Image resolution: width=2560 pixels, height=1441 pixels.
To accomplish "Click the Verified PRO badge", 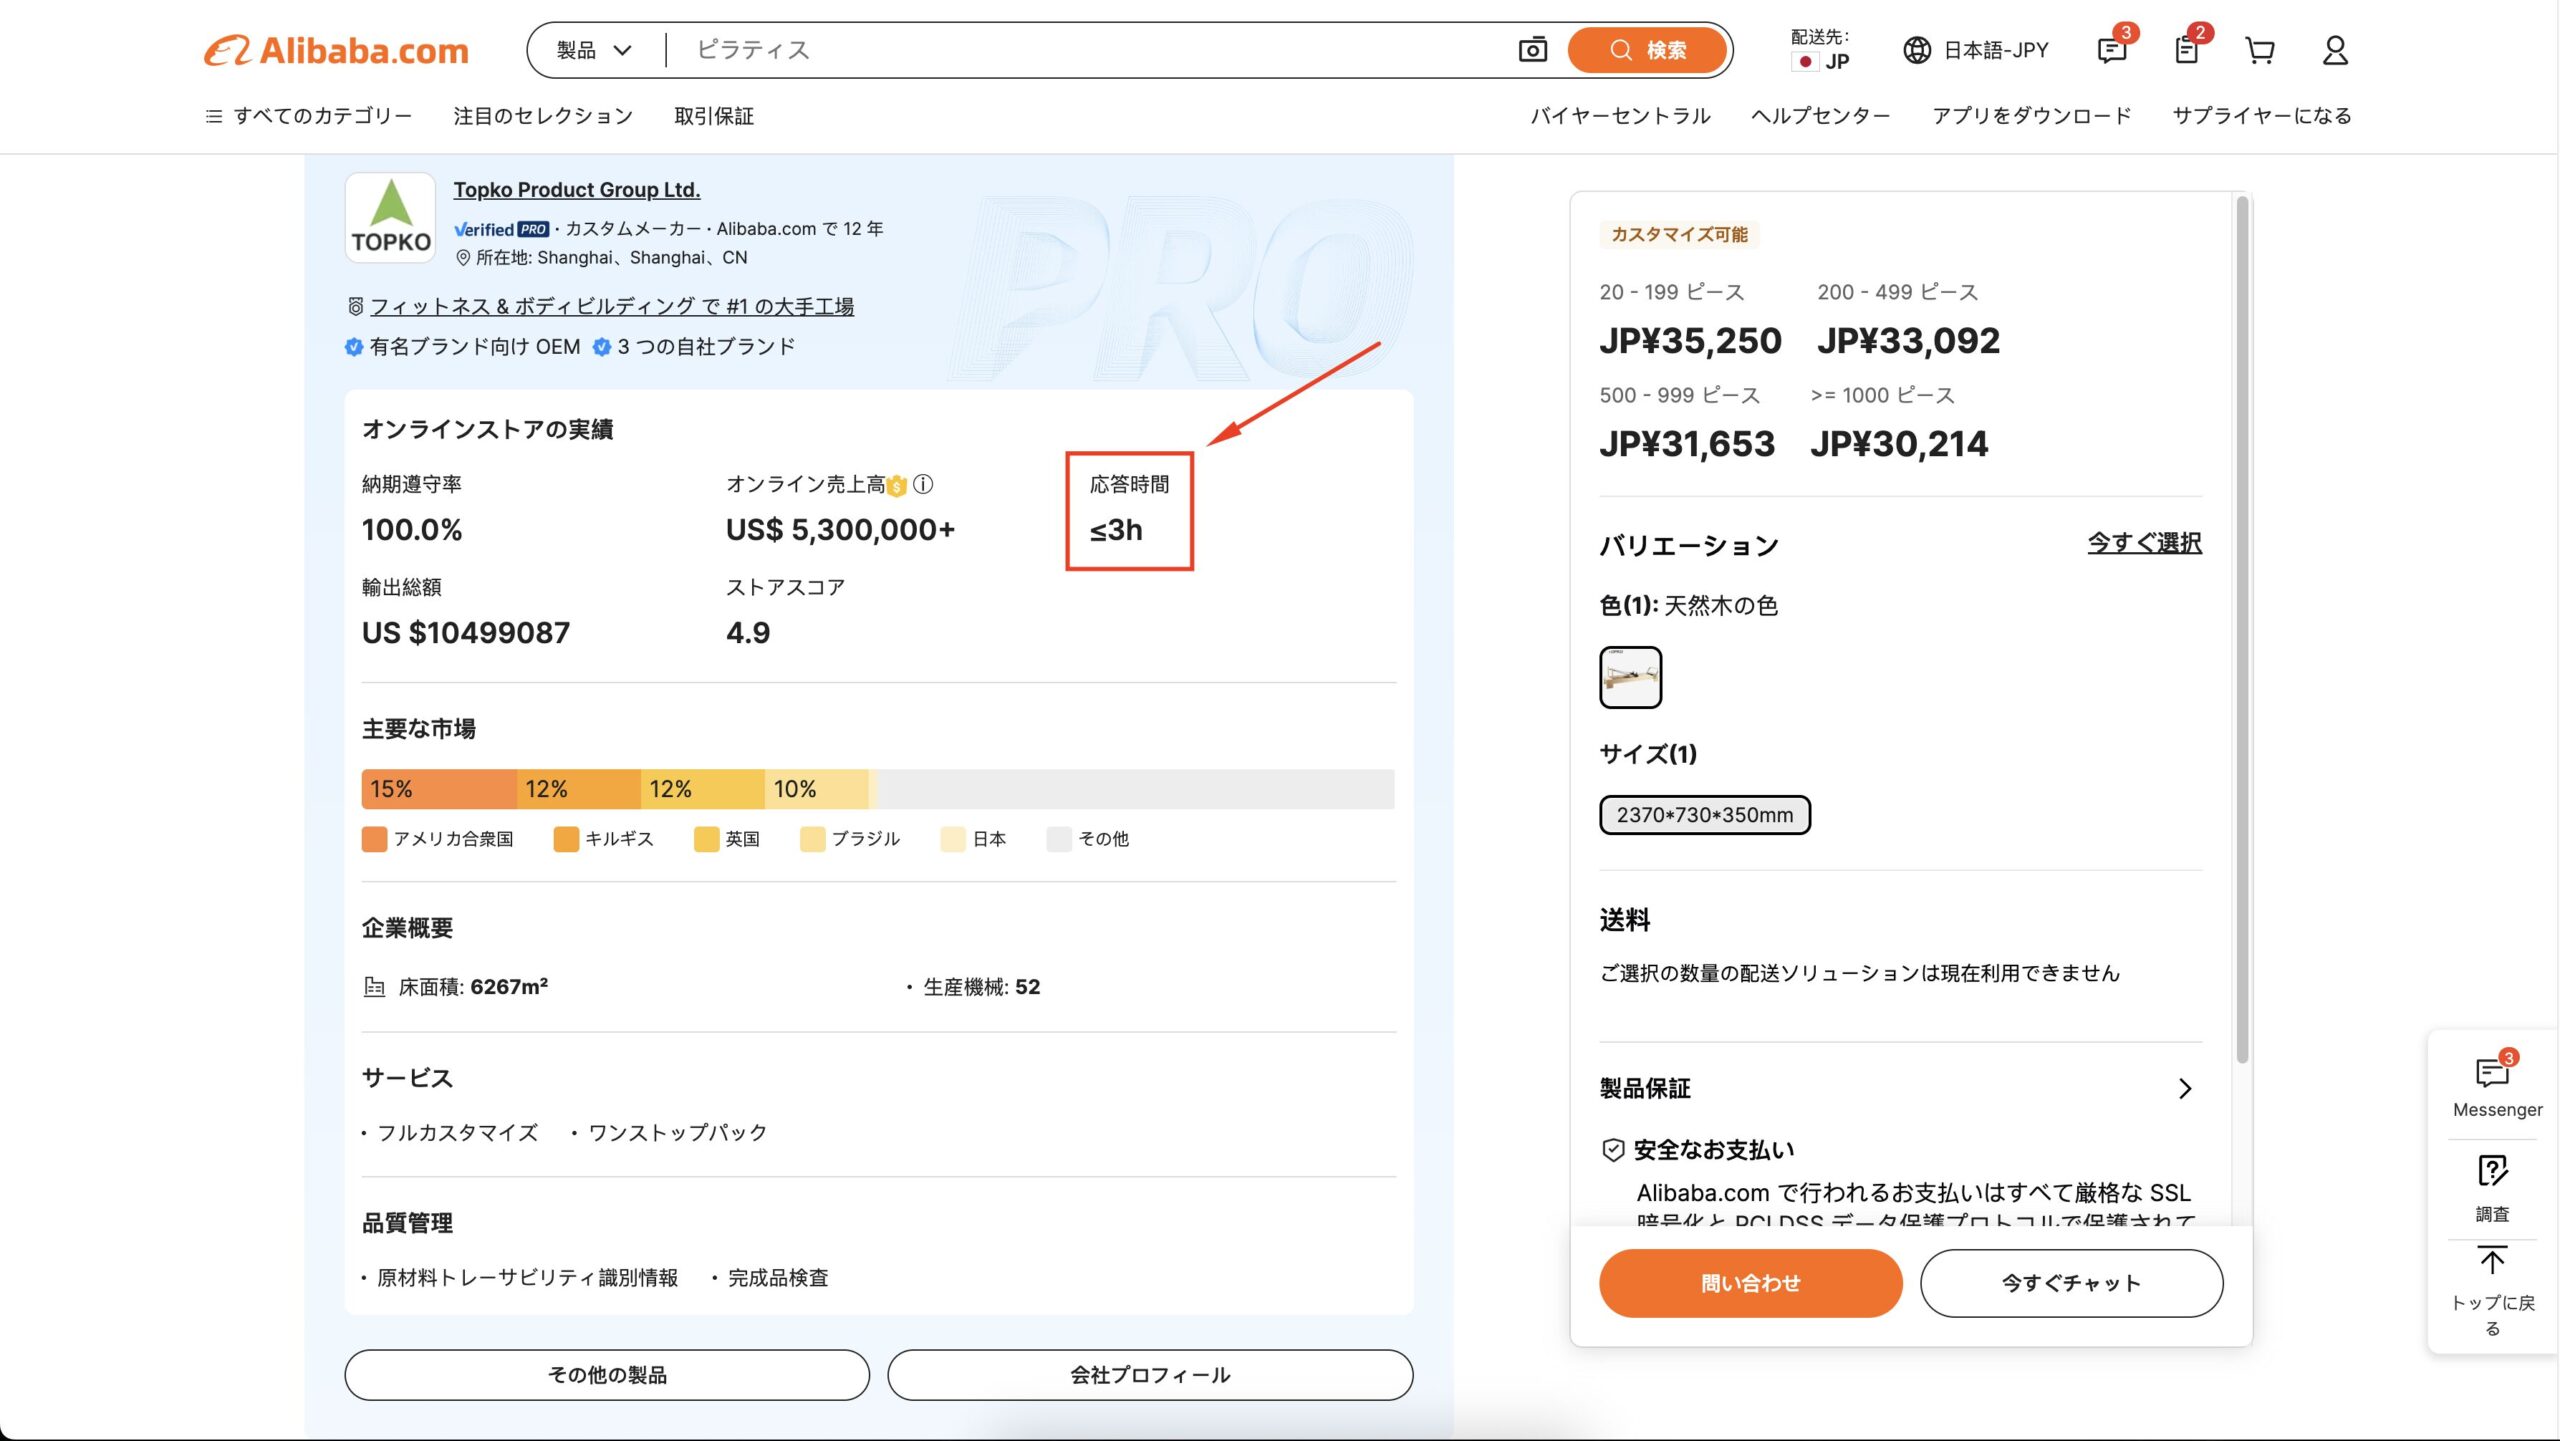I will pyautogui.click(x=501, y=229).
